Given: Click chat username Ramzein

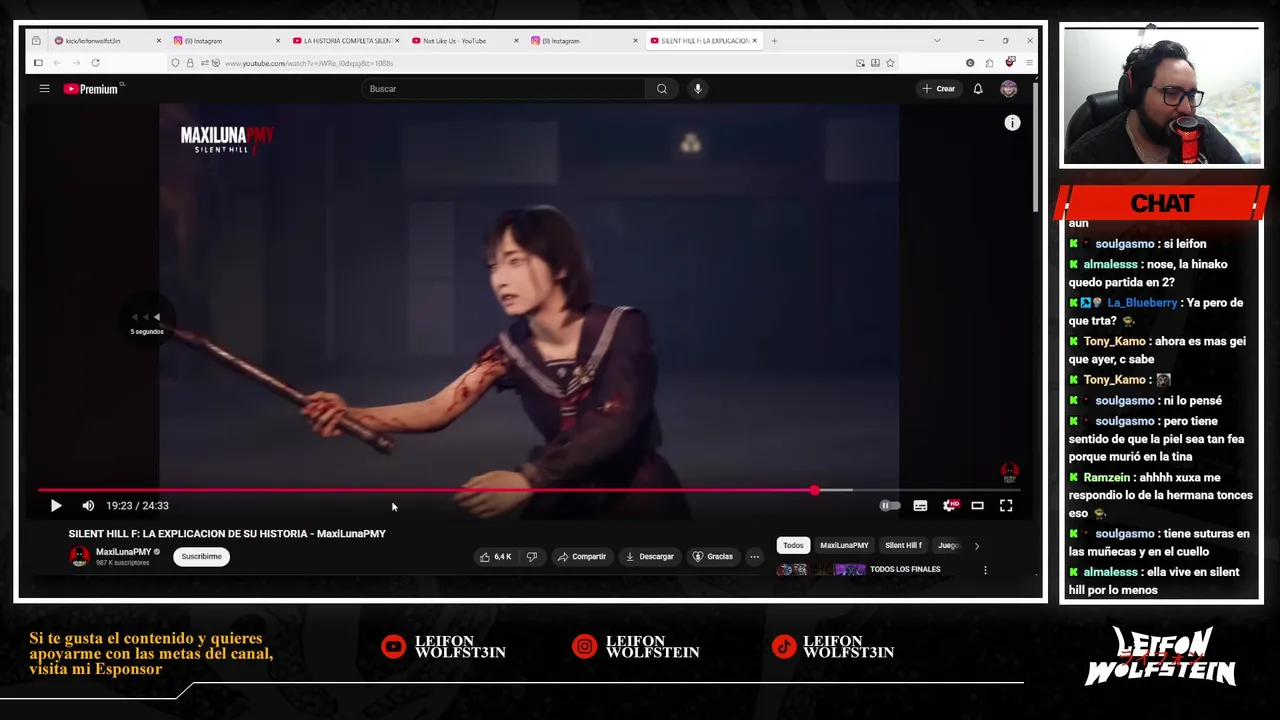Looking at the screenshot, I should [x=1107, y=478].
